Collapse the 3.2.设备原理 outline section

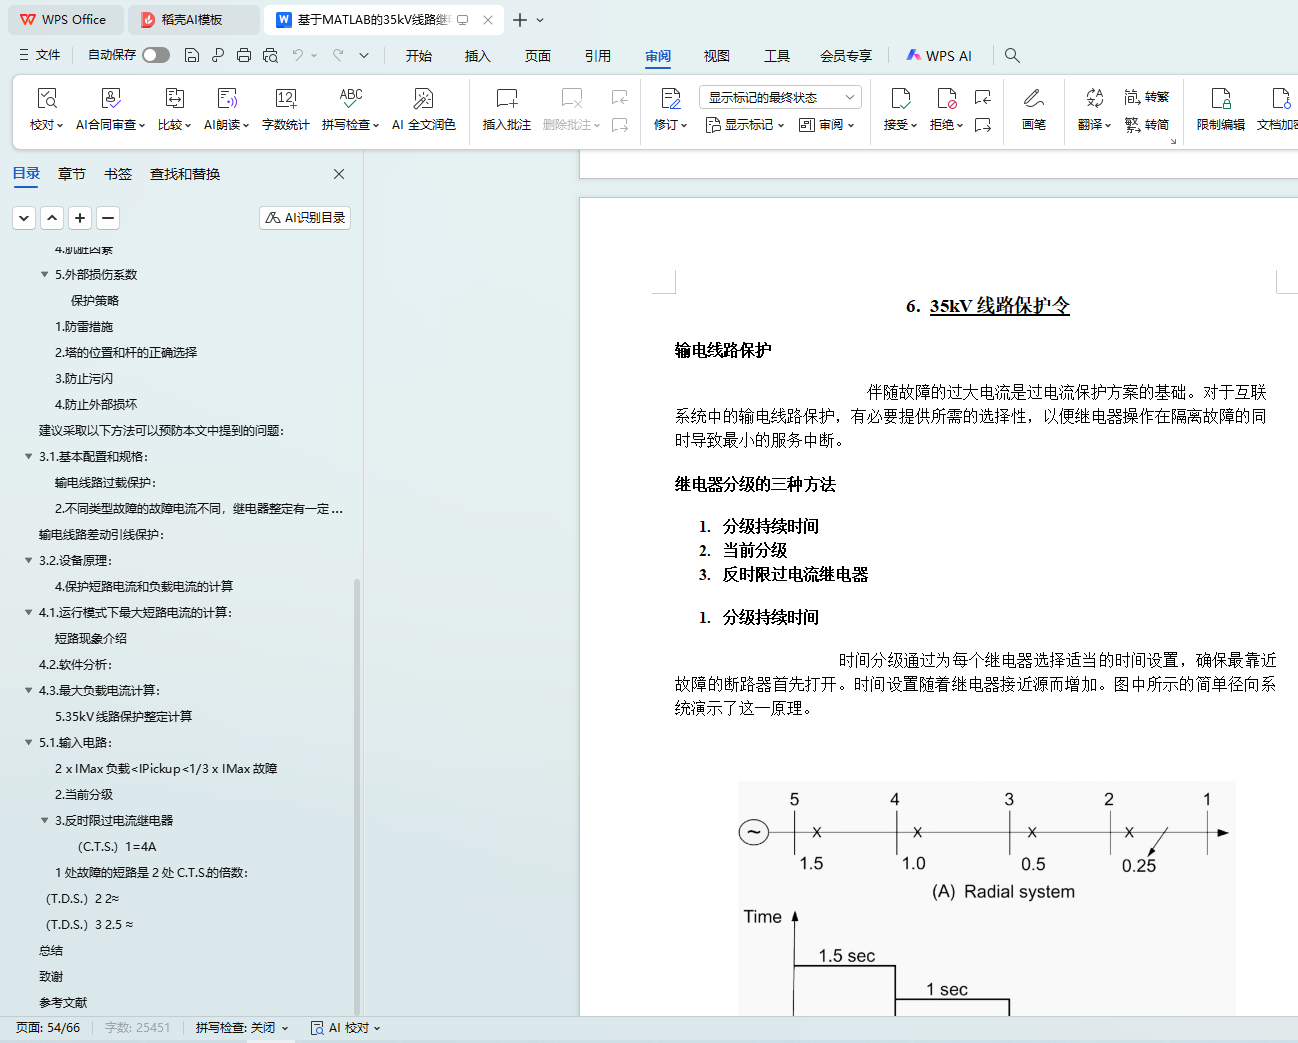click(28, 560)
